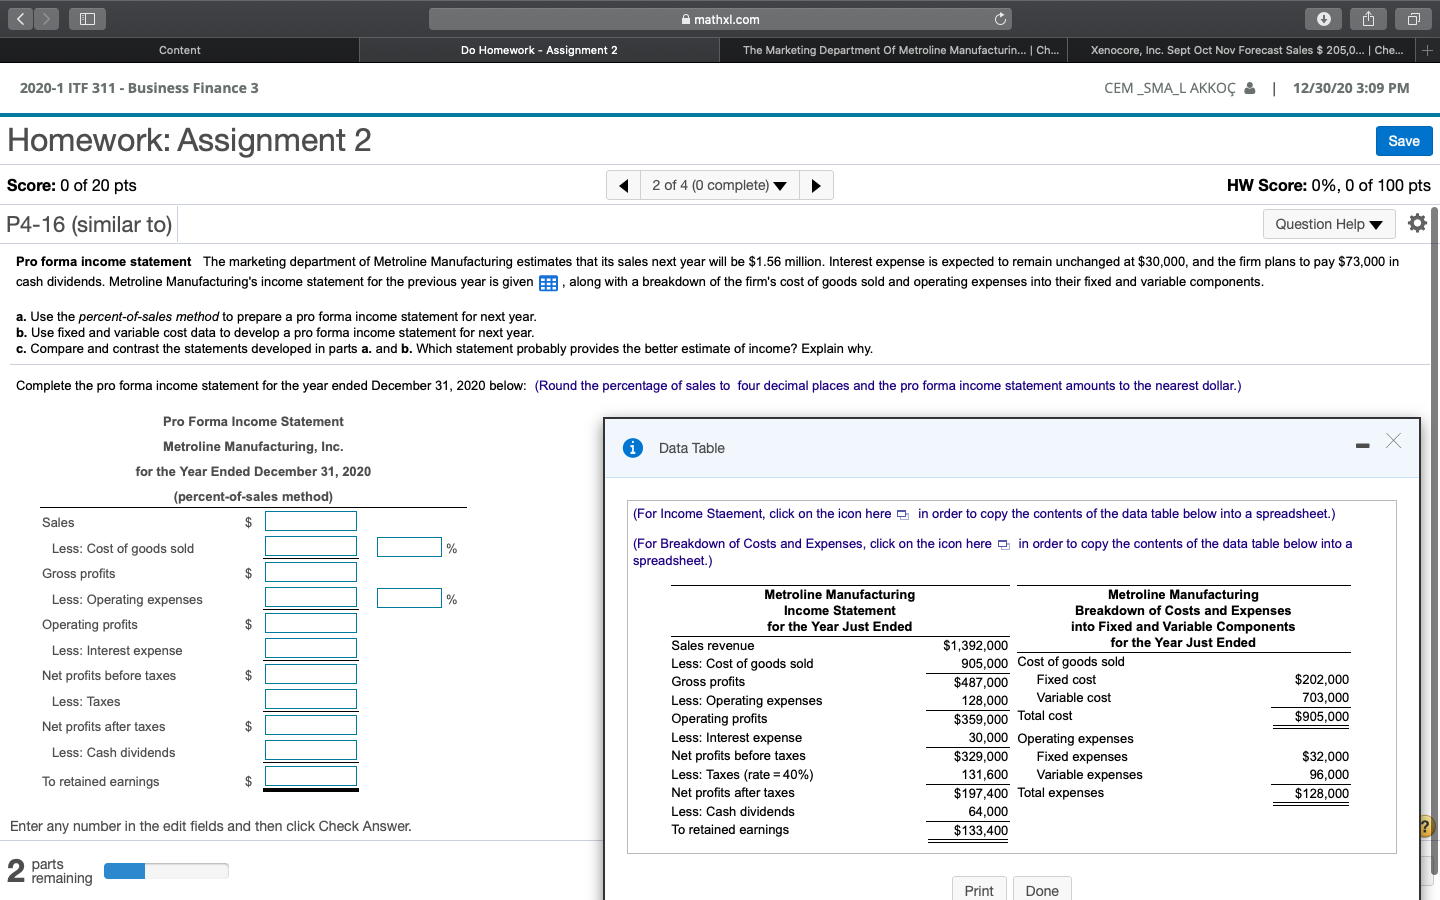Click the Operating profits amount field

311,623
